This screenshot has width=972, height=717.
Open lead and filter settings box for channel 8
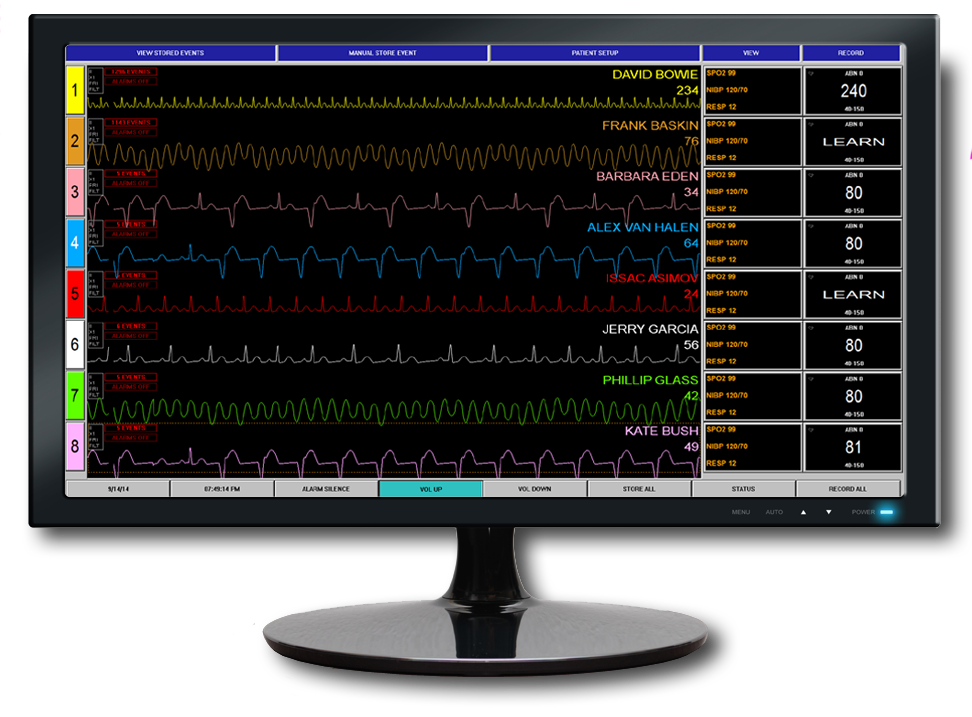pos(95,436)
